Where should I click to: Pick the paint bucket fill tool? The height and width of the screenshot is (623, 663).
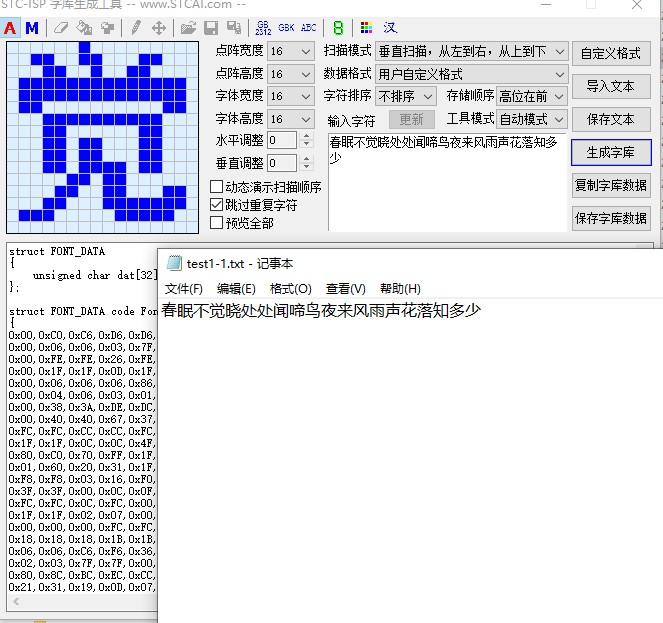84,28
